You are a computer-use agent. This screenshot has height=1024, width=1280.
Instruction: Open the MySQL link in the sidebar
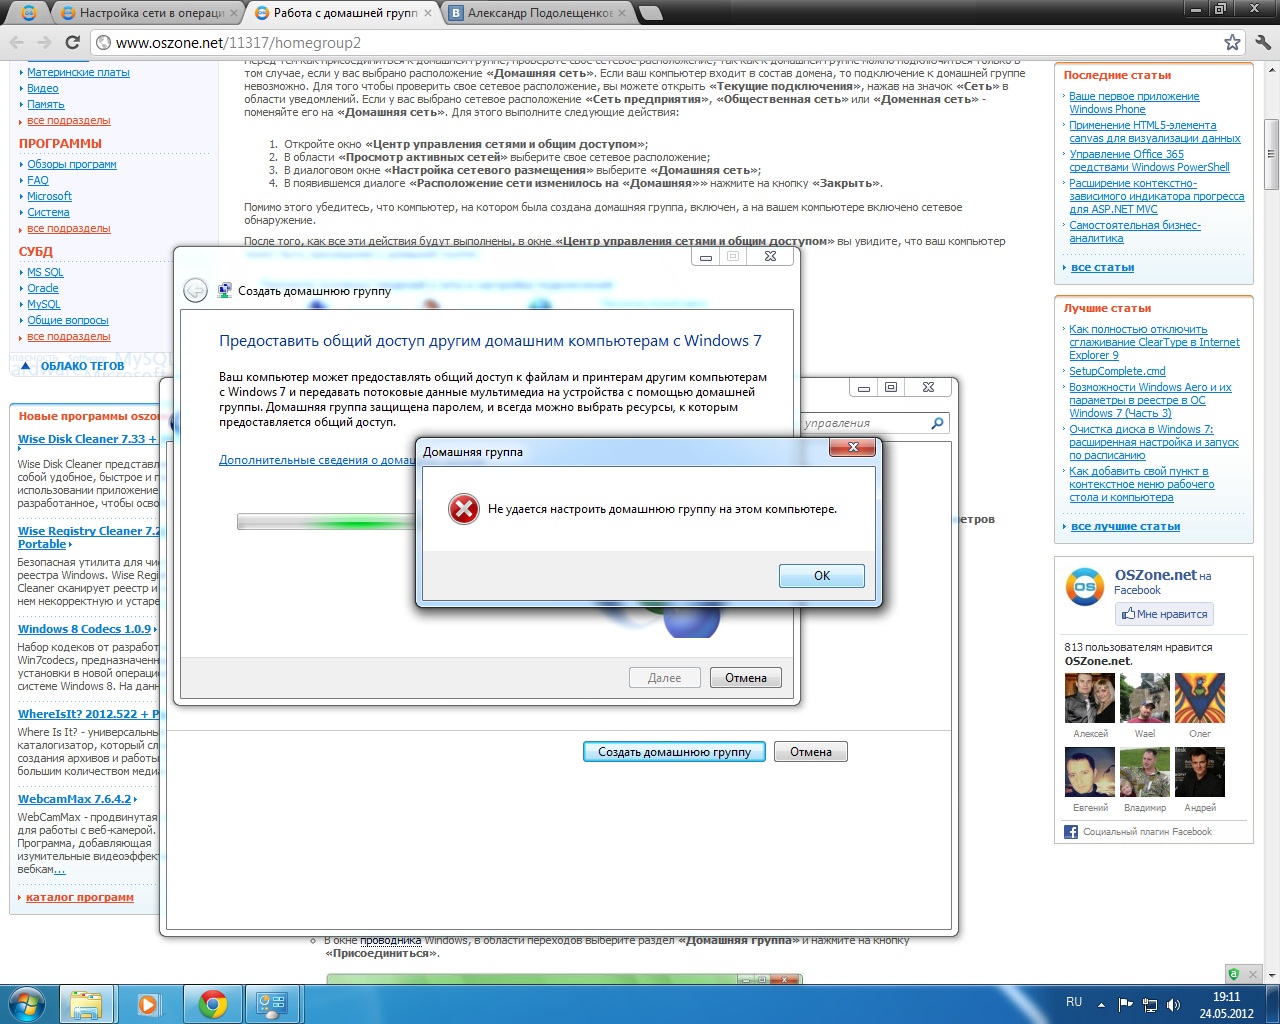click(43, 304)
